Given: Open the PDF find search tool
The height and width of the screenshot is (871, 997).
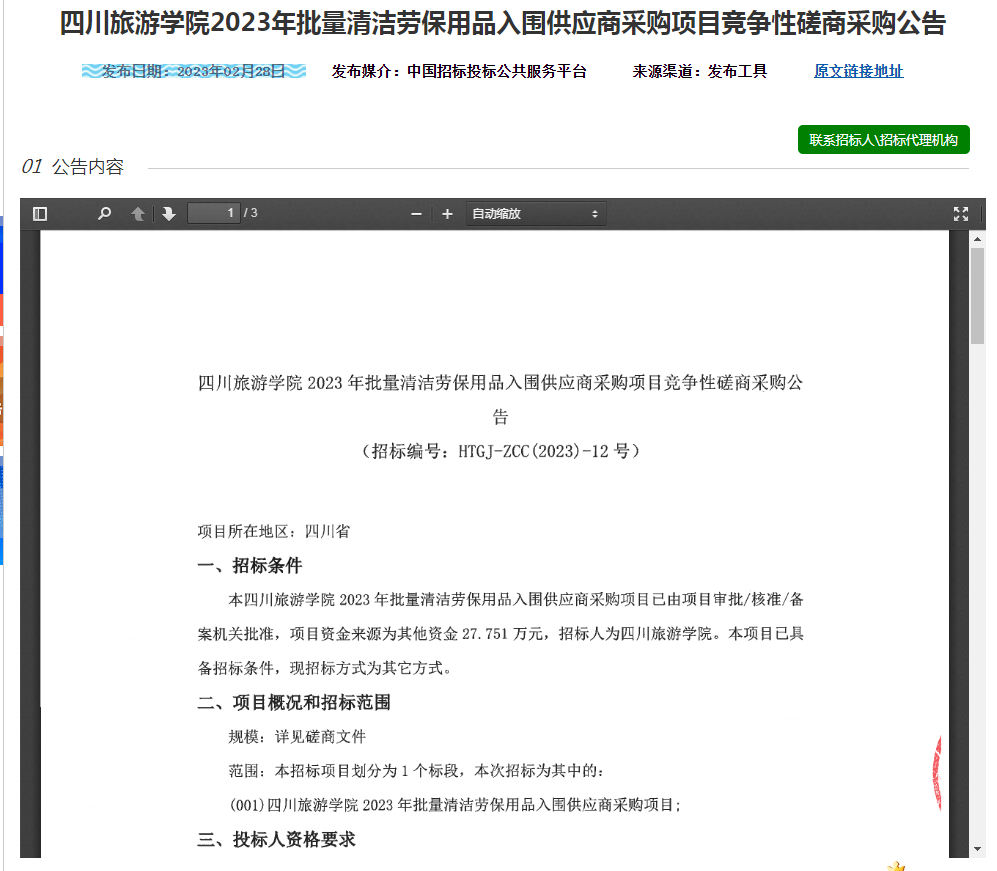Looking at the screenshot, I should 104,214.
